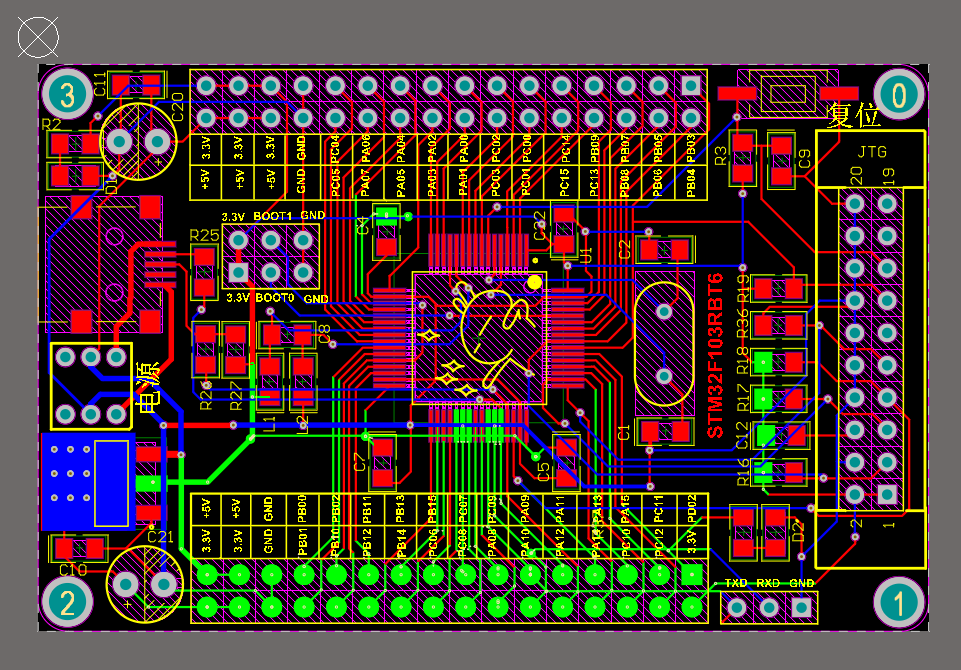Click the crossed-circle origin marker
The image size is (961, 670).
pos(38,37)
